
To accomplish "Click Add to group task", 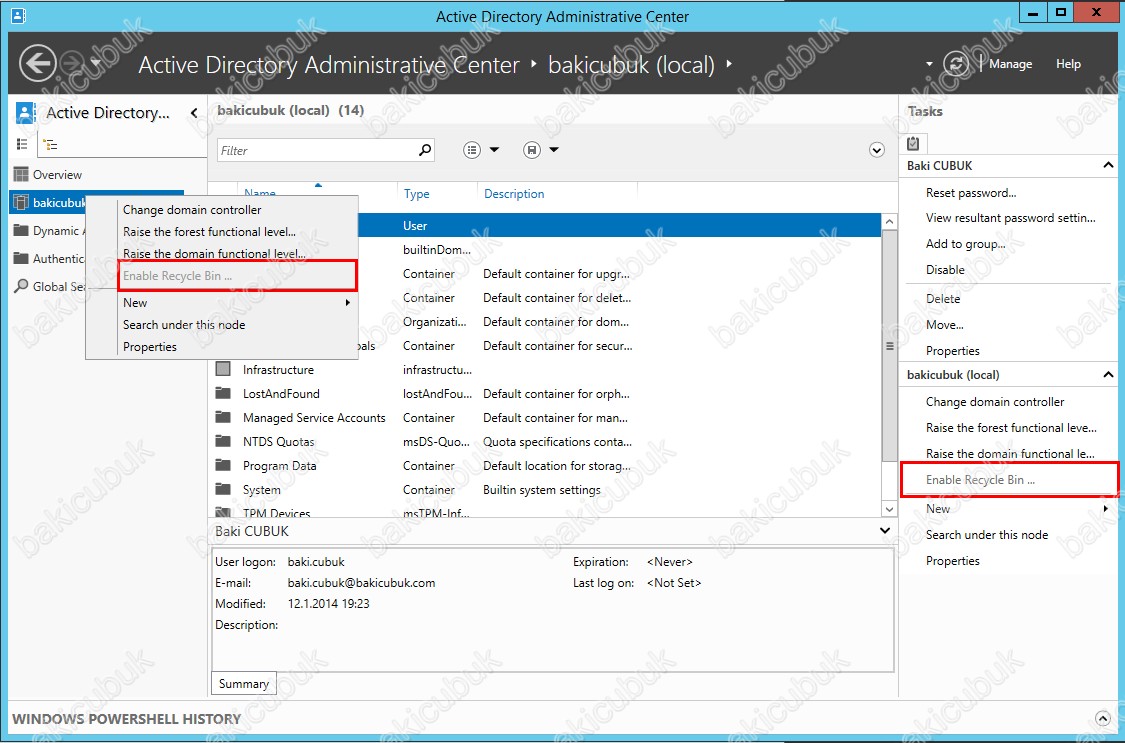I will 965,244.
